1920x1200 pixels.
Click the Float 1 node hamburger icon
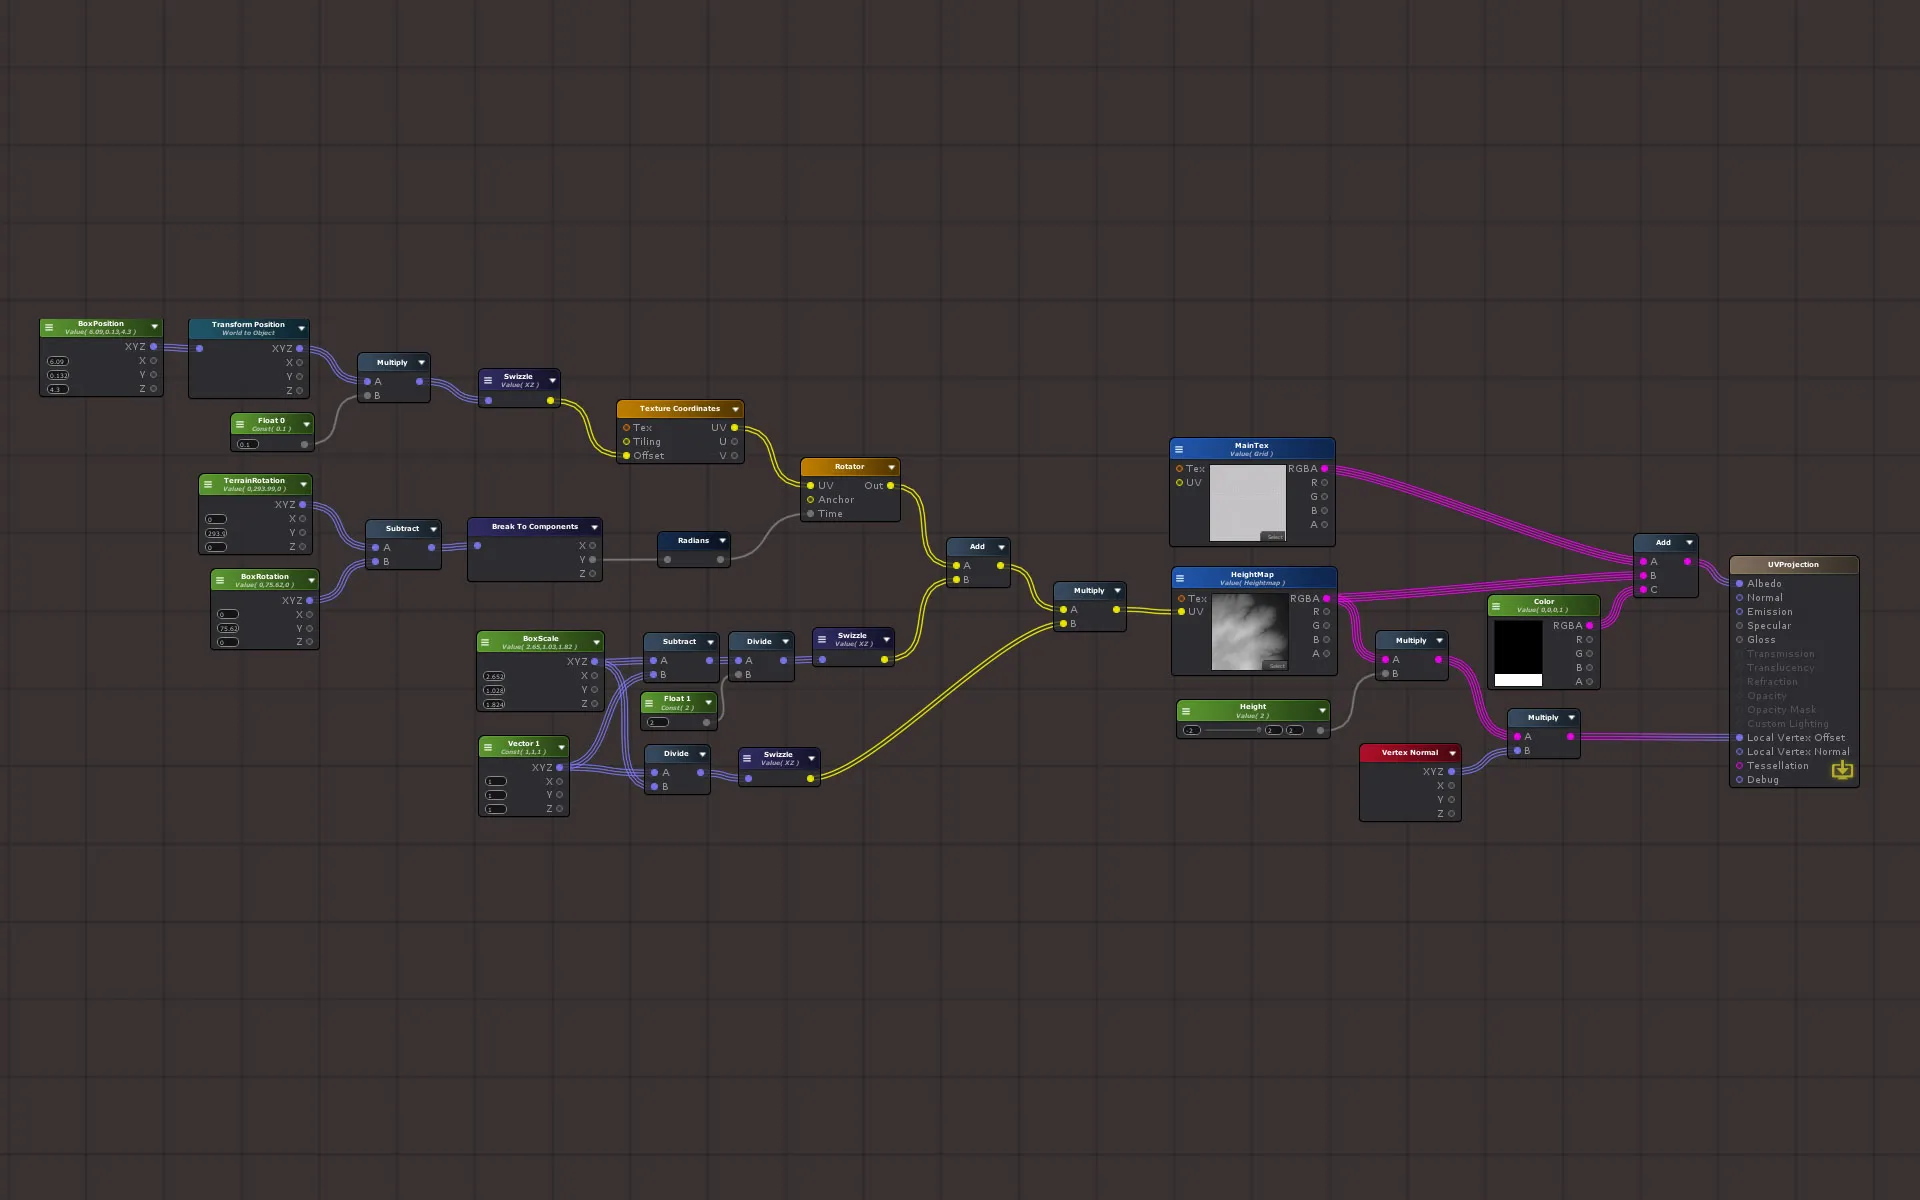click(649, 703)
